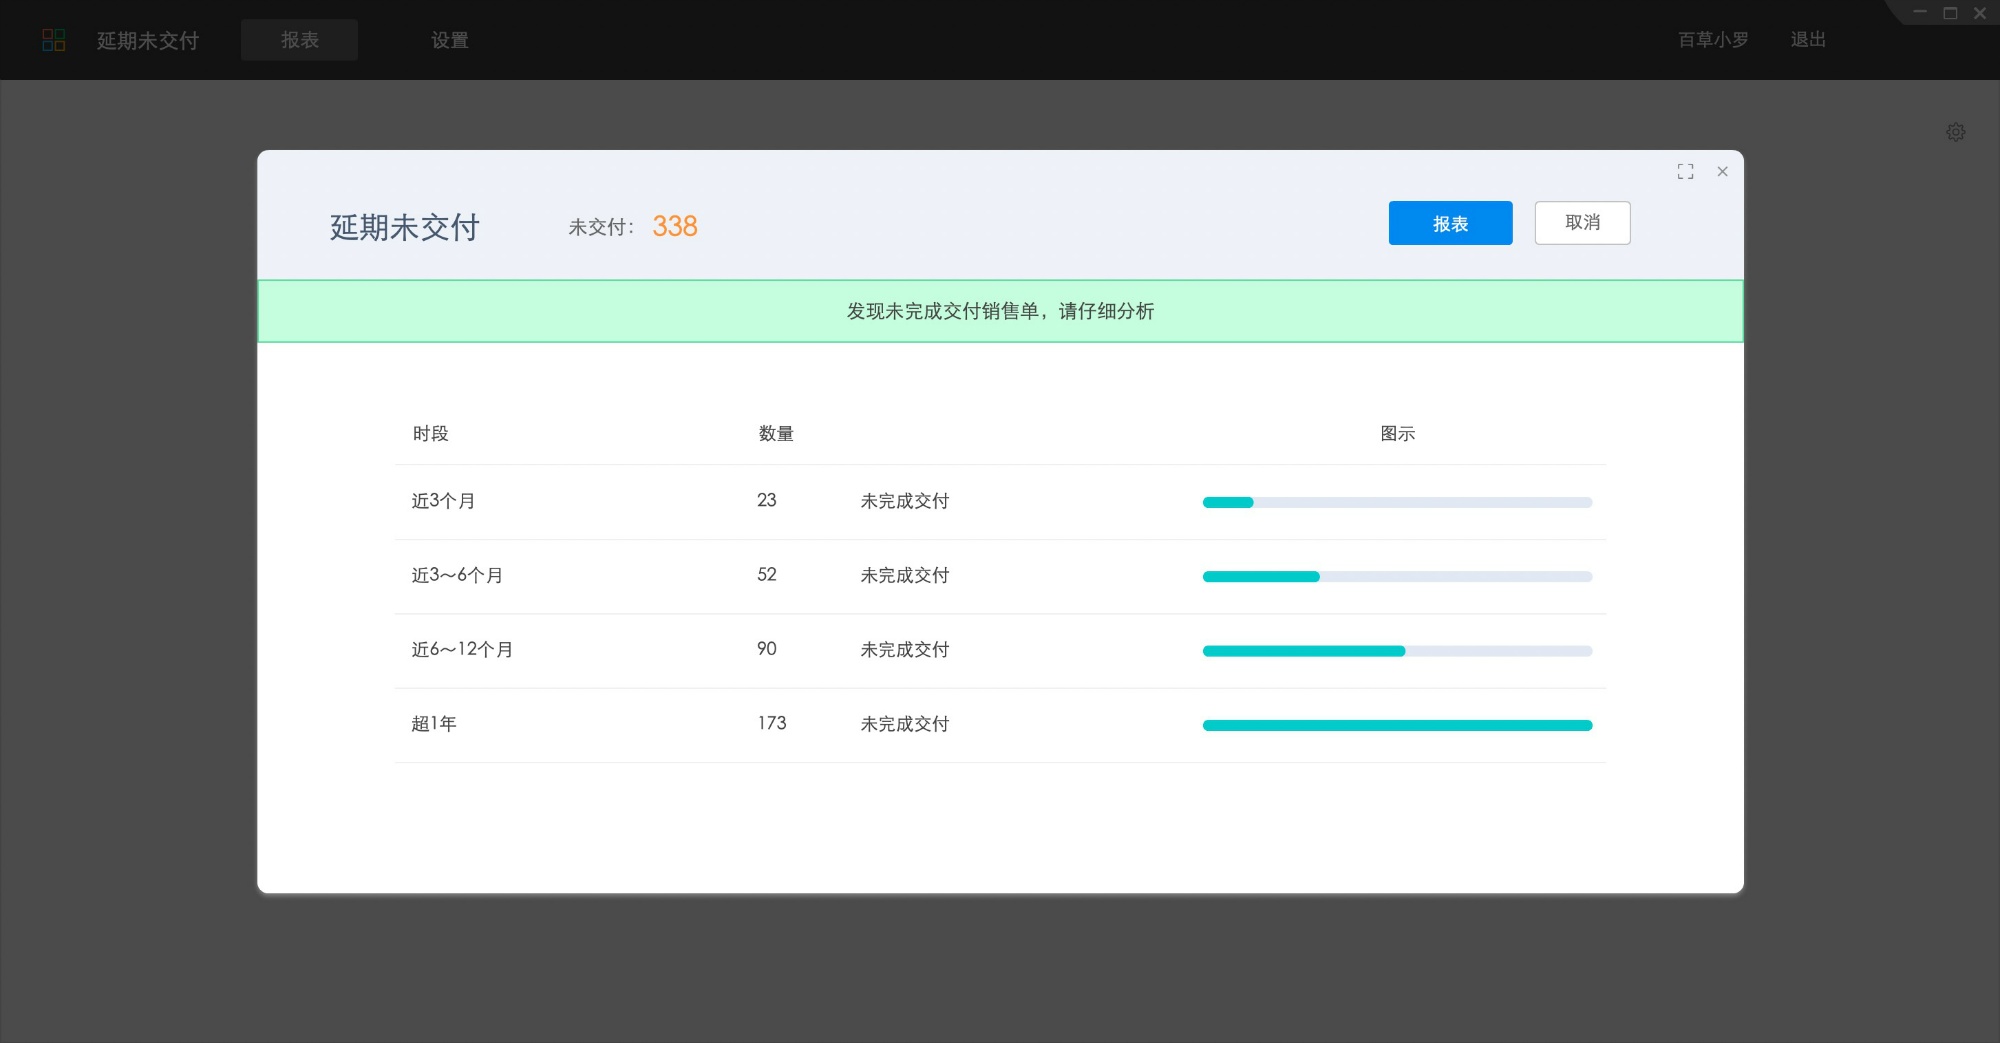Close the 延期未交付 dialog

[x=1722, y=172]
